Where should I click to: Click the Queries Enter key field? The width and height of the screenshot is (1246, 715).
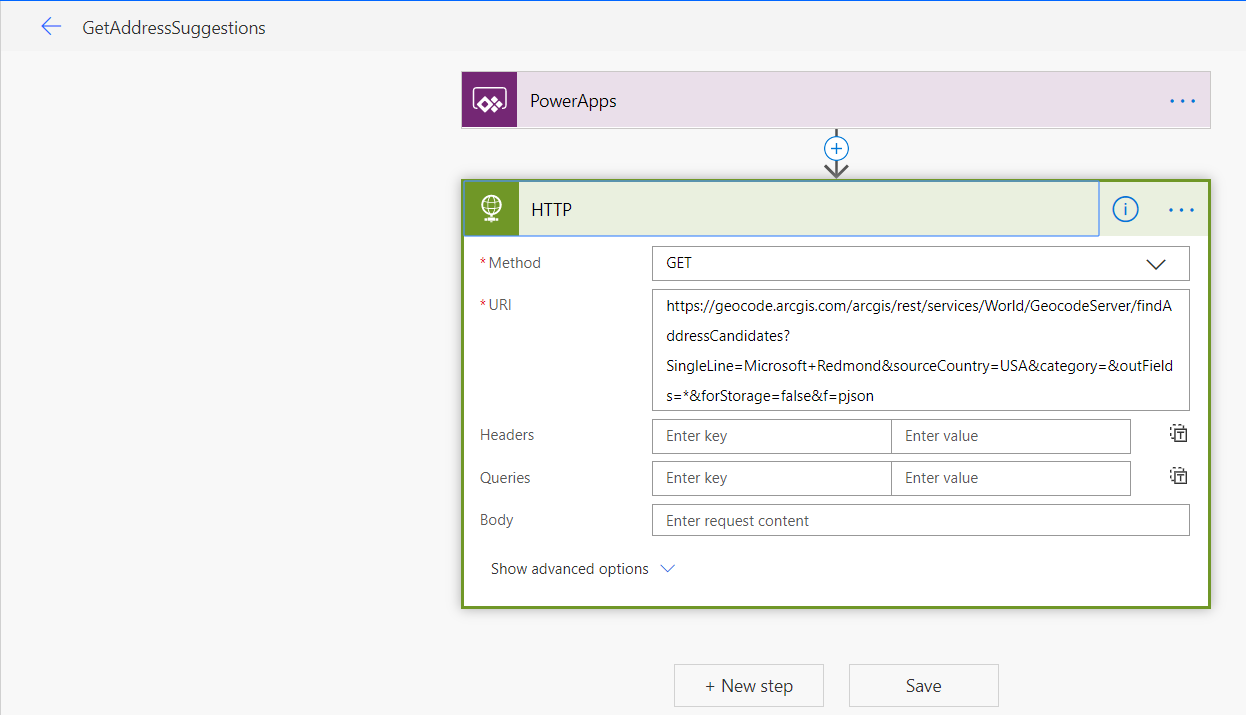[x=771, y=478]
